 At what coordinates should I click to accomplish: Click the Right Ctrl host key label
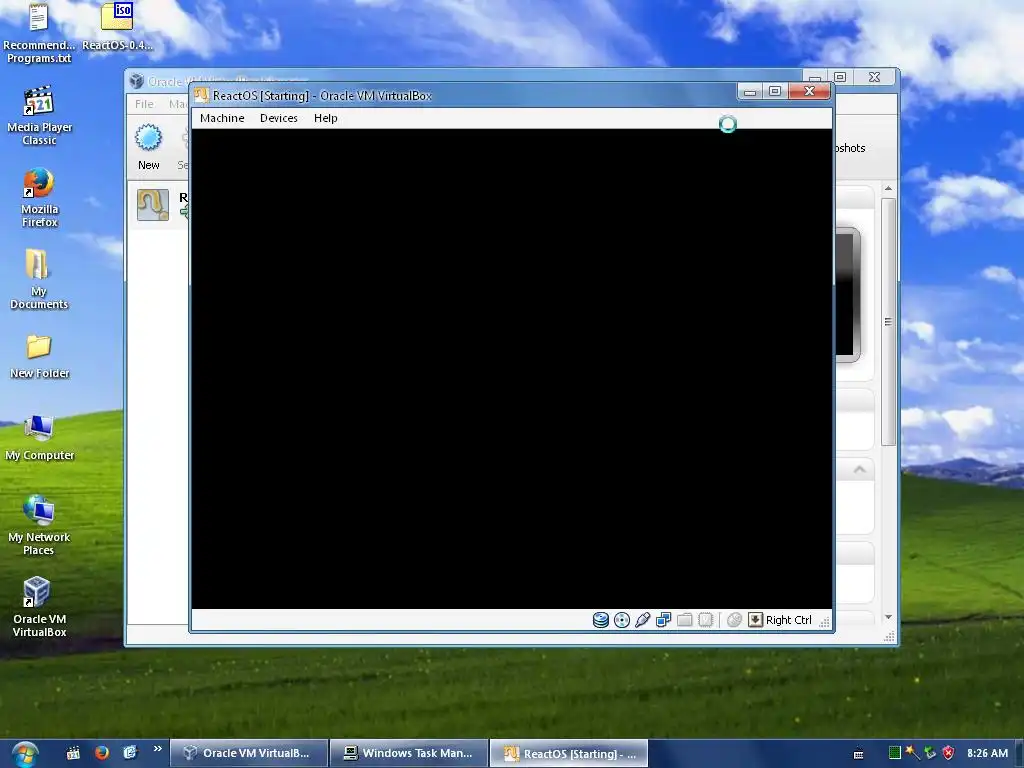coord(788,620)
